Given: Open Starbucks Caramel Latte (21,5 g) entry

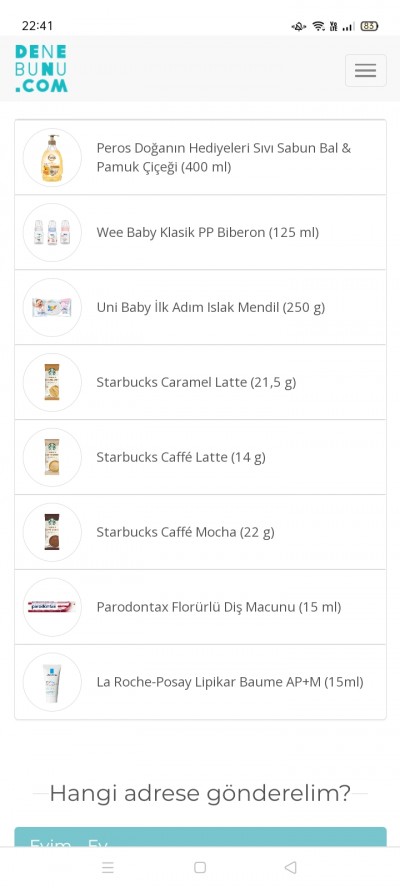Looking at the screenshot, I should tap(201, 382).
